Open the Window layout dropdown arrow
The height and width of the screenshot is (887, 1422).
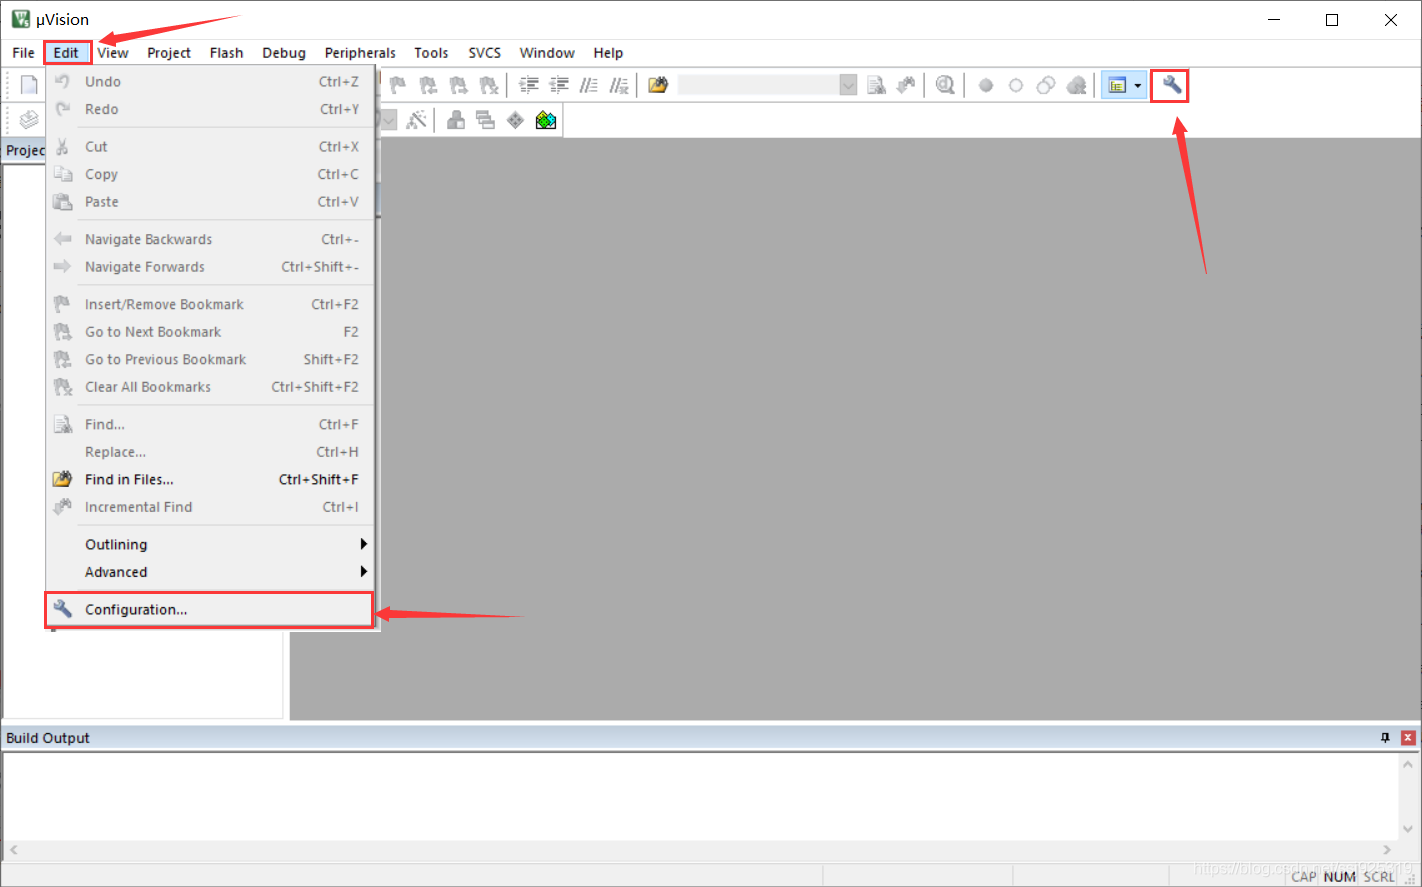1138,85
